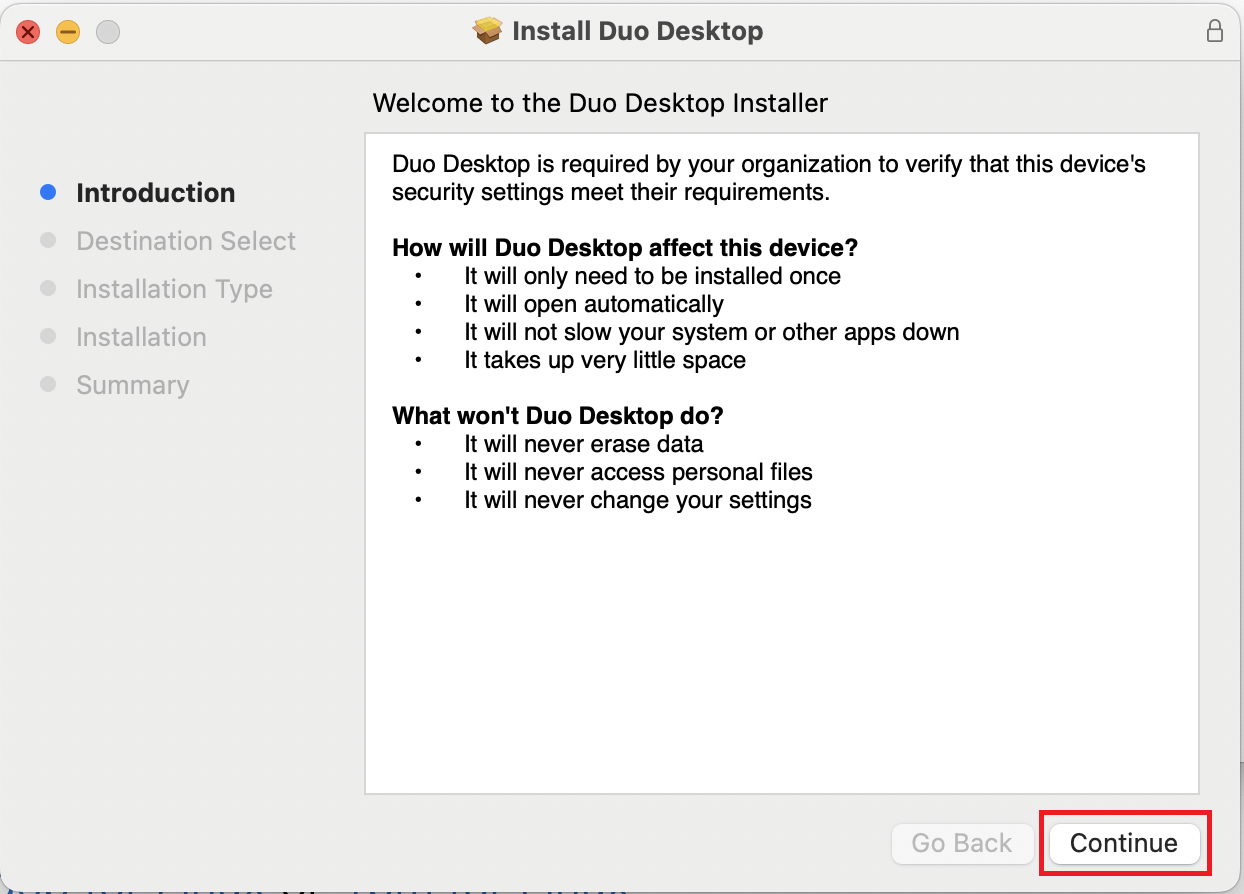Select the Destination Select step
The height and width of the screenshot is (894, 1244).
pyautogui.click(x=186, y=241)
